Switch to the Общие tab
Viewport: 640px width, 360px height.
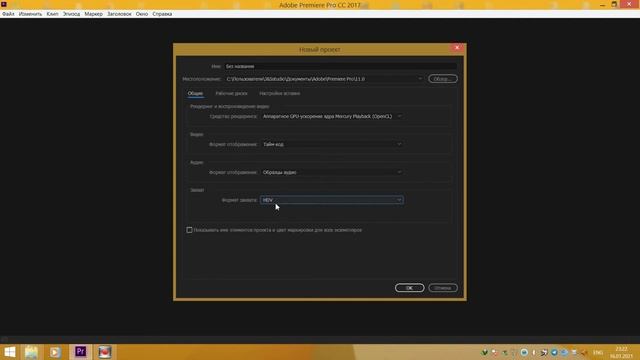195,93
